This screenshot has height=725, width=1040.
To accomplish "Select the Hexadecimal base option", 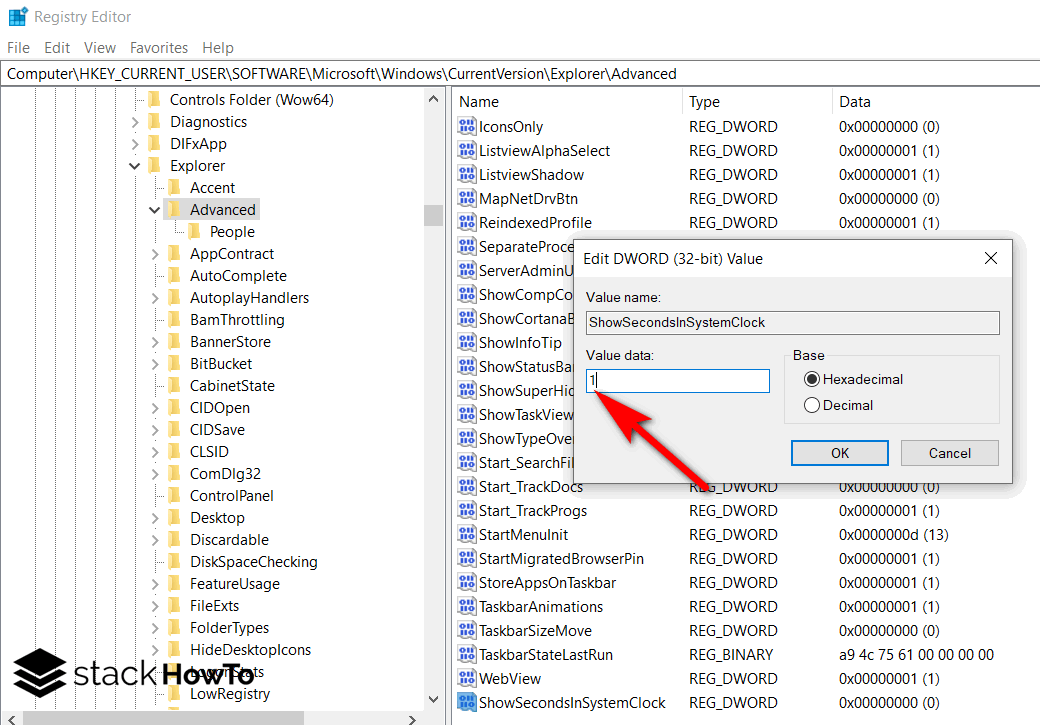I will (811, 379).
